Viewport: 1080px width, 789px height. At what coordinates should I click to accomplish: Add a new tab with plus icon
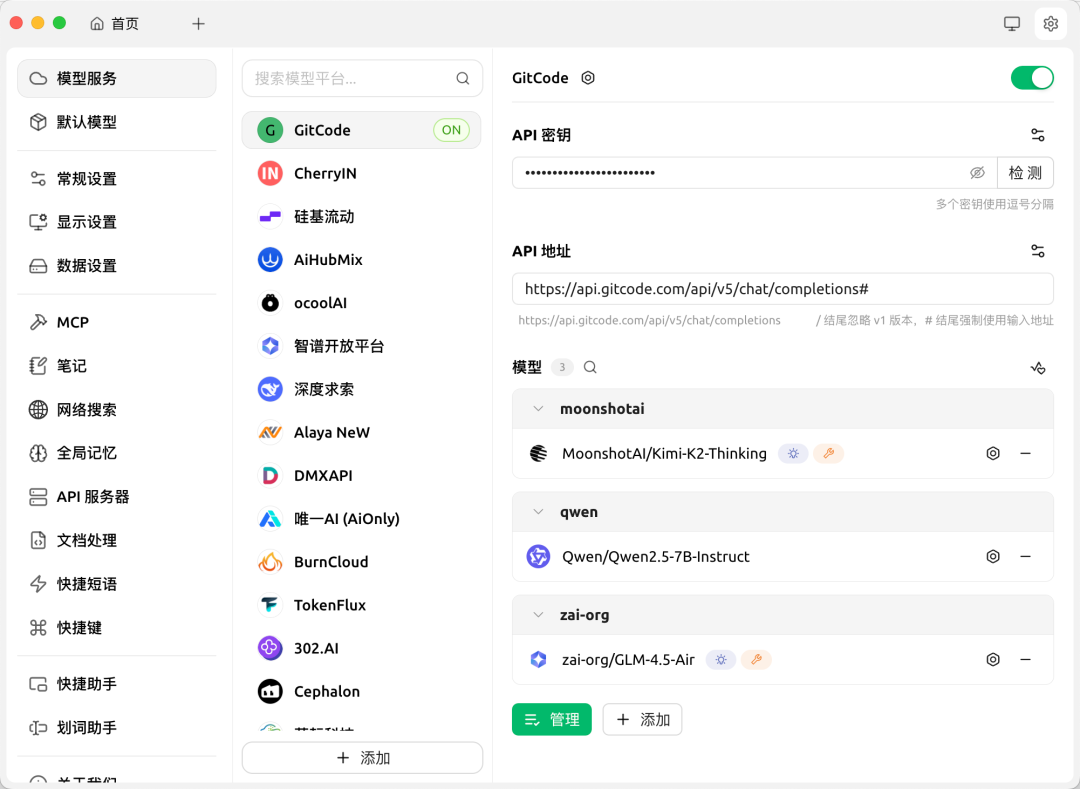(x=198, y=23)
